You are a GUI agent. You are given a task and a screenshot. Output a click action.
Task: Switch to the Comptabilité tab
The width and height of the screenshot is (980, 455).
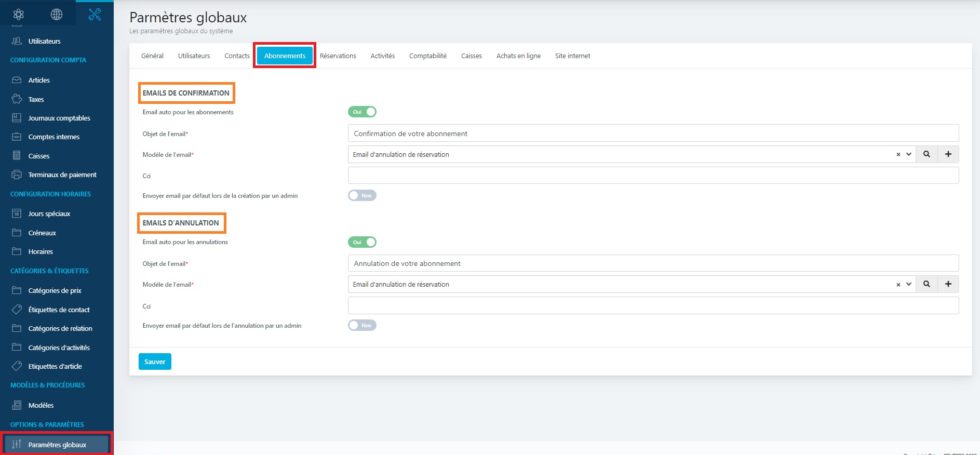pyautogui.click(x=428, y=56)
